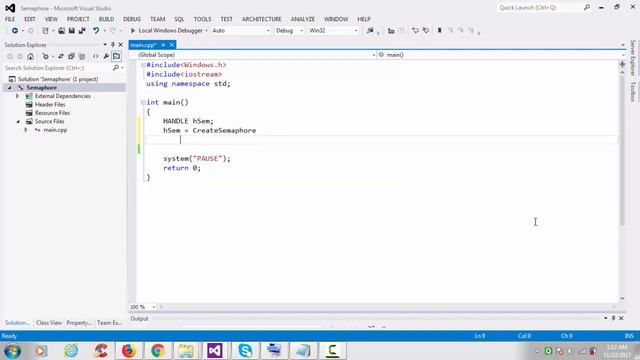640x360 pixels.
Task: Open the DEBUG menu
Action: pyautogui.click(x=132, y=19)
